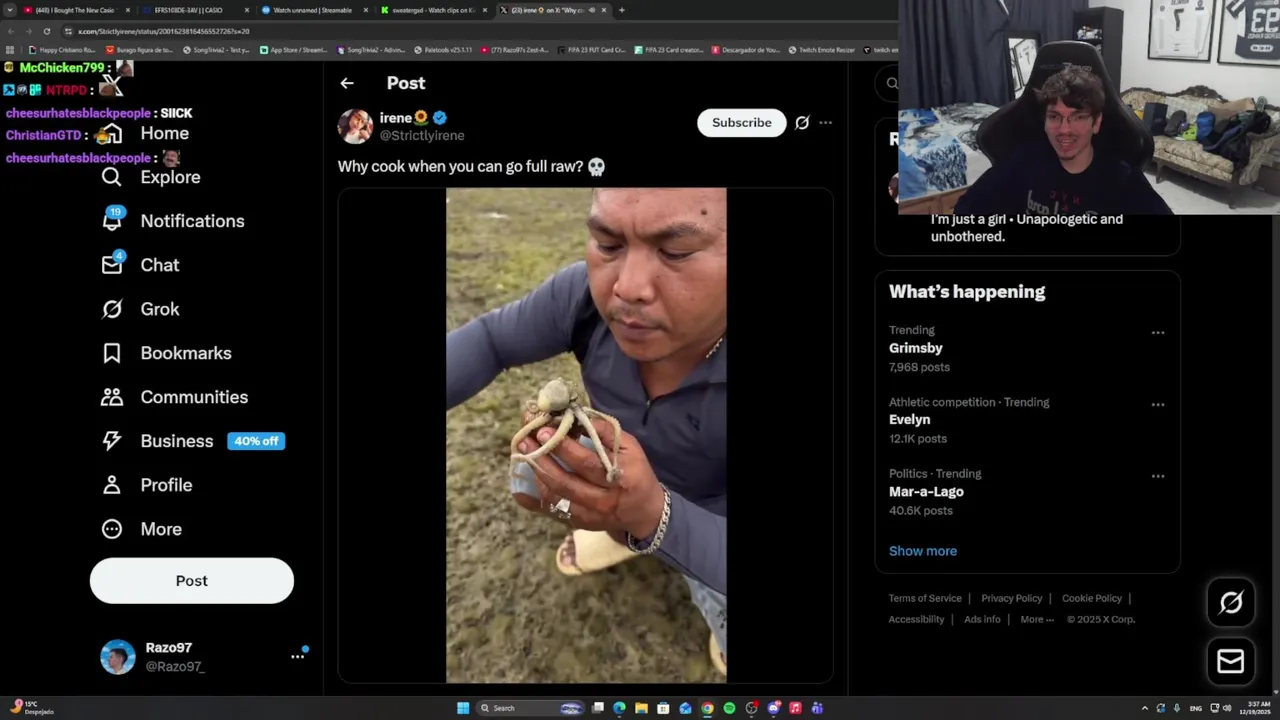Switch to the sweatergxd Kick clips tab
The image size is (1280, 720).
click(x=432, y=10)
